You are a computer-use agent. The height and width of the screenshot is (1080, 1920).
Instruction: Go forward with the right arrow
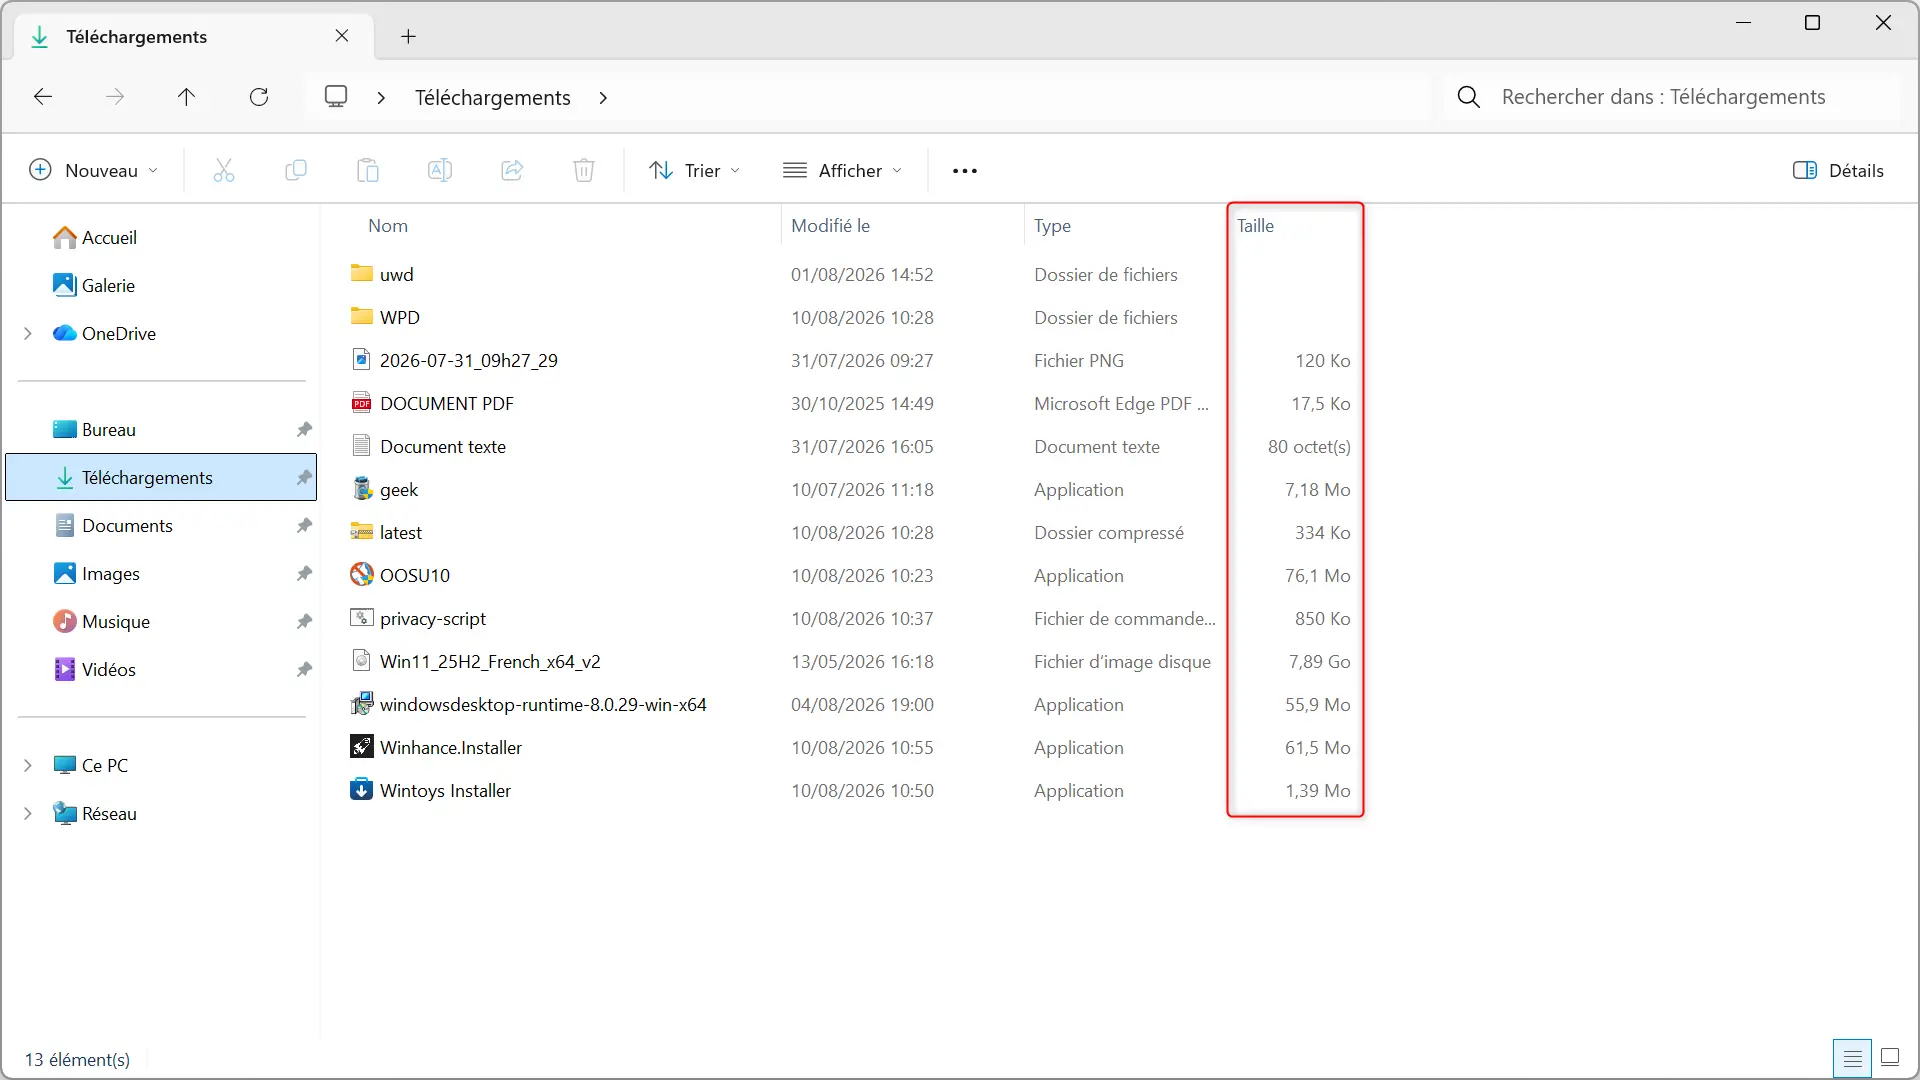pos(115,97)
